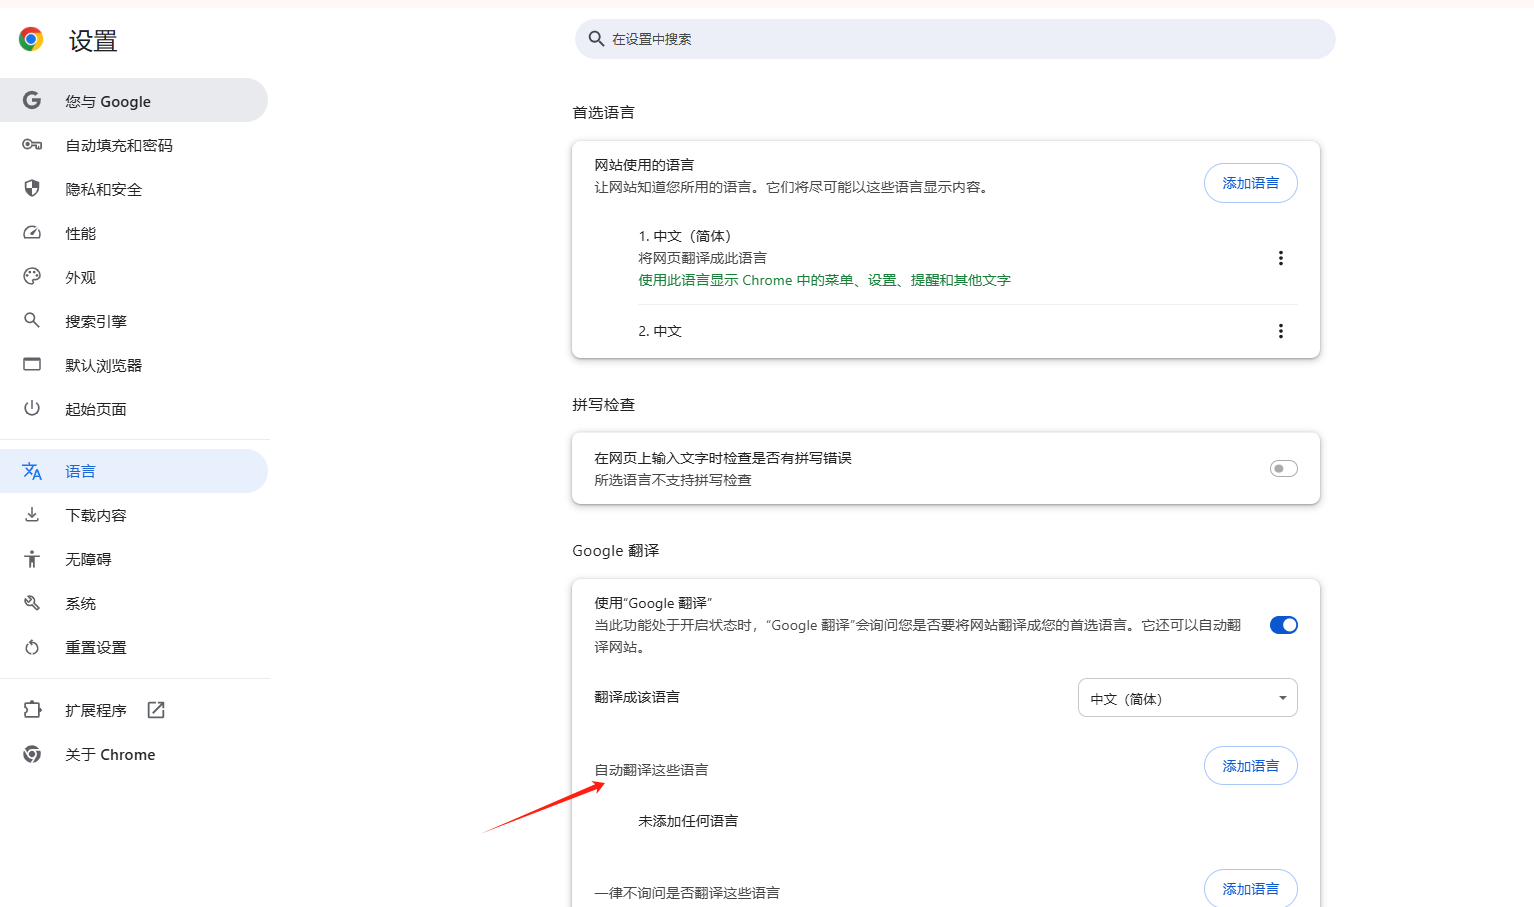This screenshot has width=1534, height=907.
Task: Open 无障碍 settings
Action: click(x=134, y=559)
